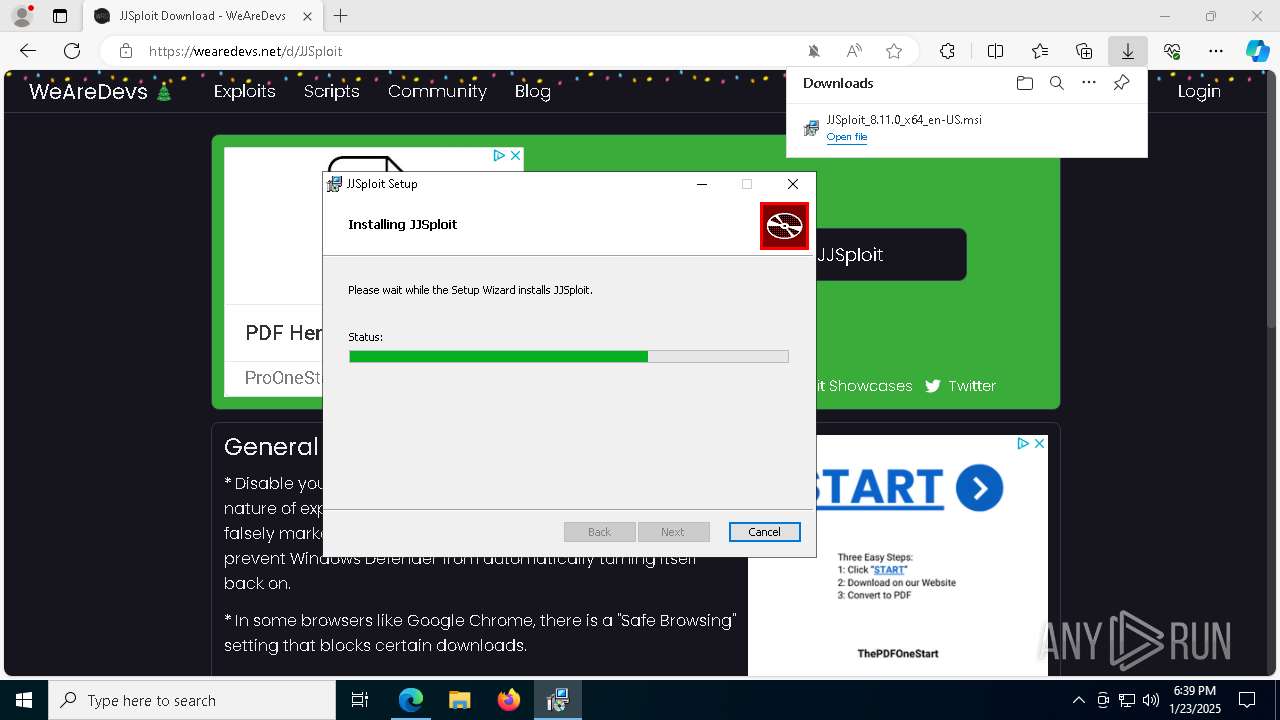
Task: Open Task View on taskbar
Action: tap(360, 700)
